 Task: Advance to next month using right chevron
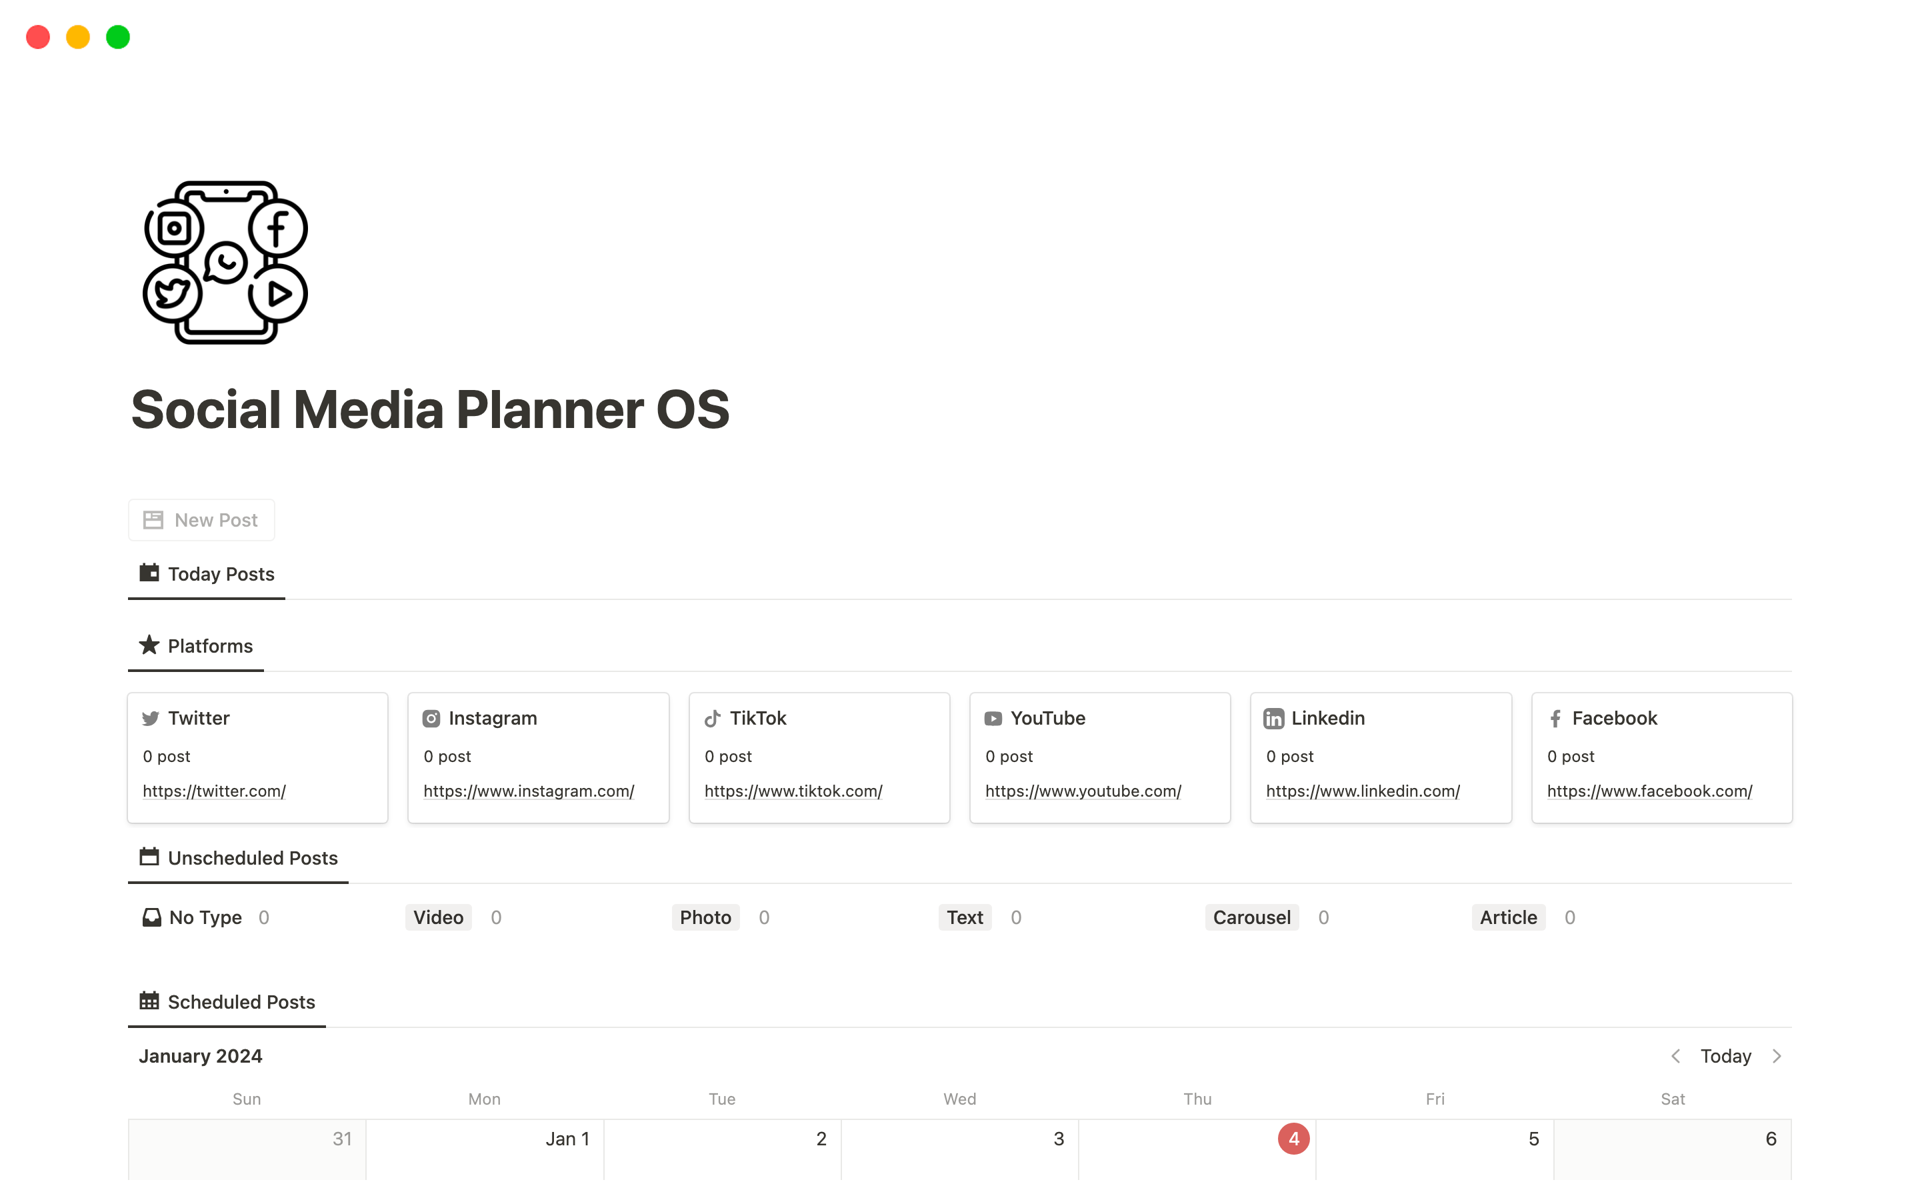pos(1777,1056)
